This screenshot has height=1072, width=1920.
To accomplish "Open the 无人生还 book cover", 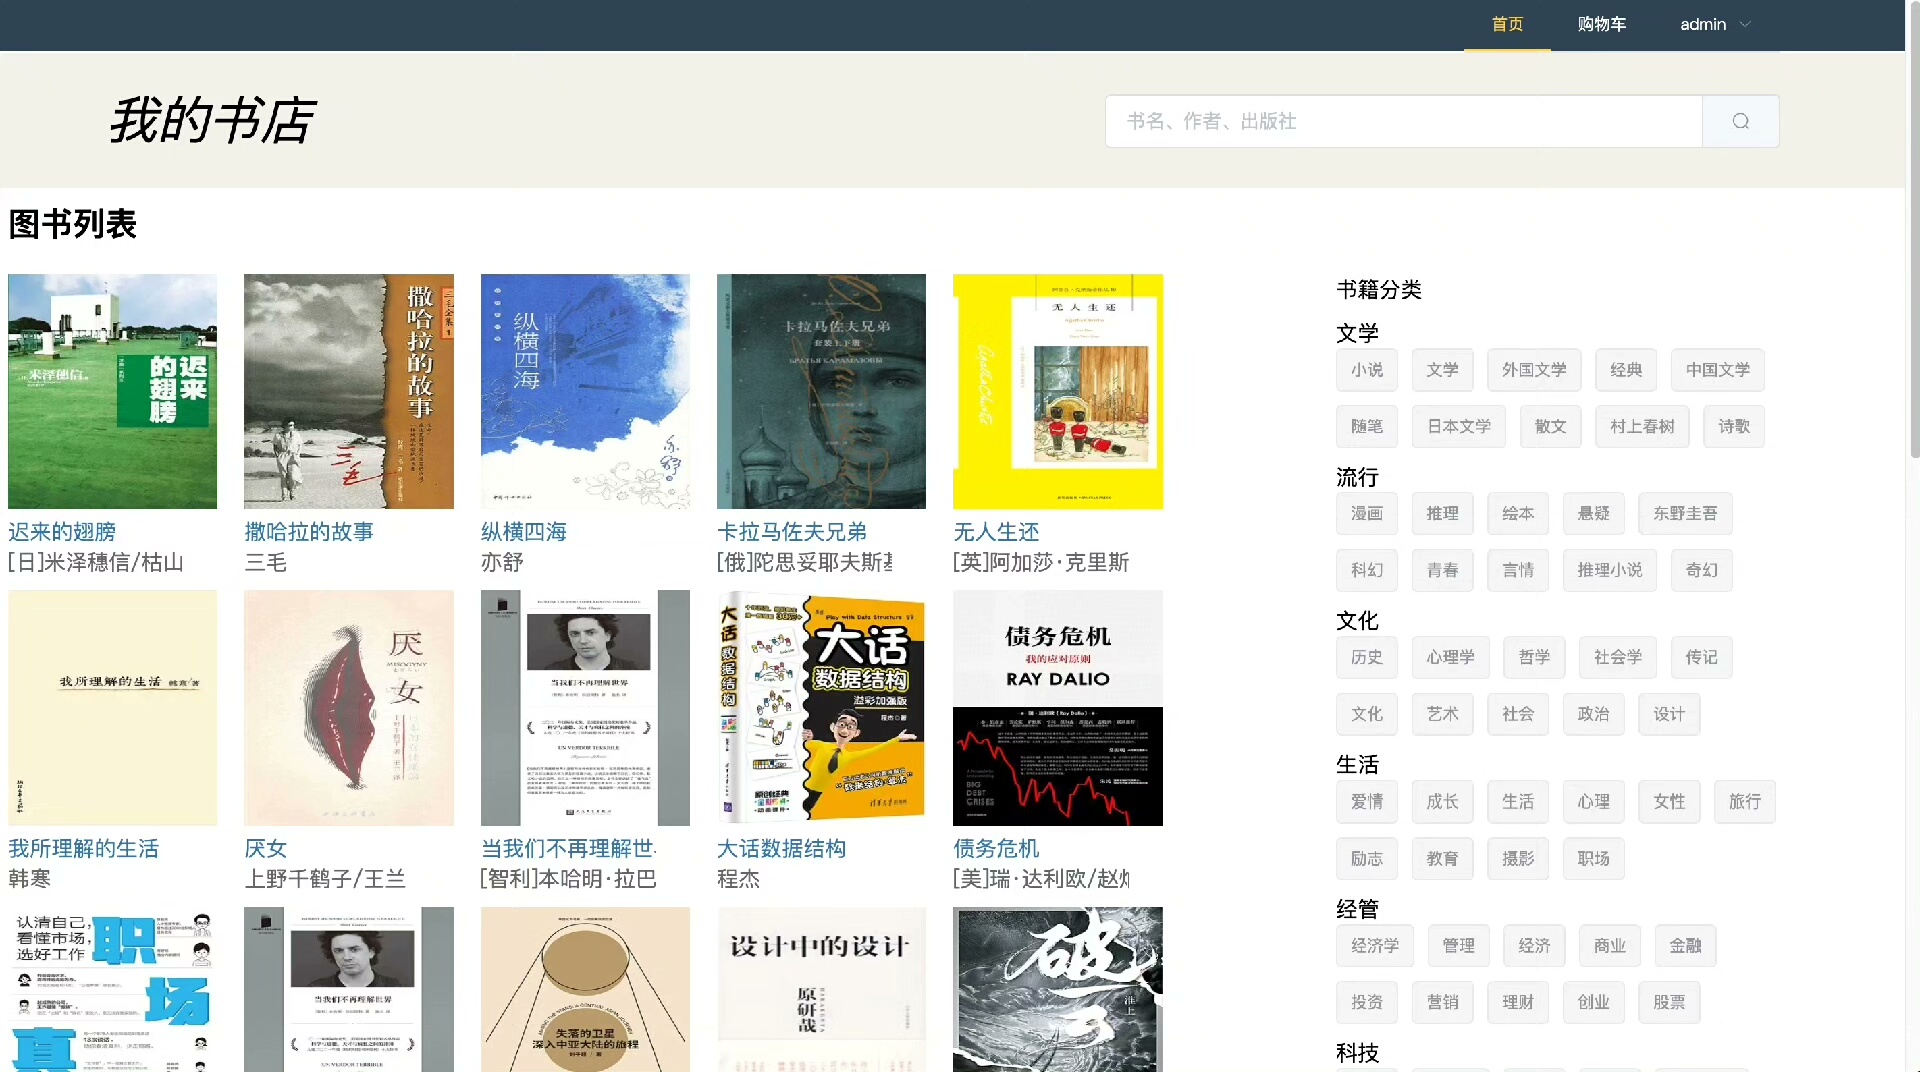I will point(1058,391).
